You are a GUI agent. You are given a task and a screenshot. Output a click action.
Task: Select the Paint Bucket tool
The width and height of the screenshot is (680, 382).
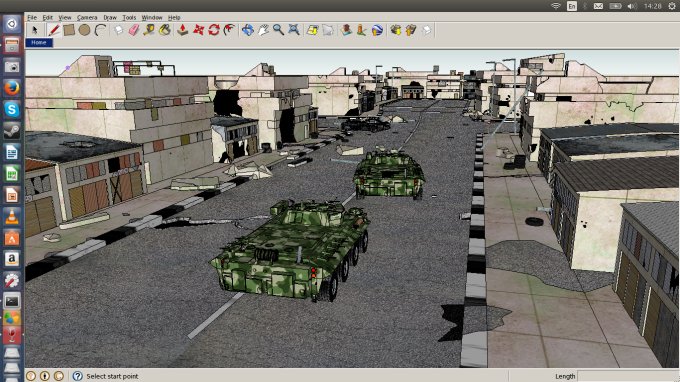(x=165, y=30)
